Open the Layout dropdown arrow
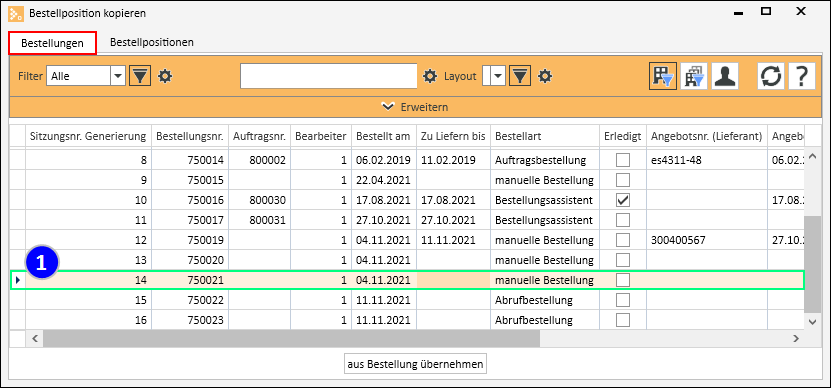Screen dimensions: 831x388 tap(498, 76)
